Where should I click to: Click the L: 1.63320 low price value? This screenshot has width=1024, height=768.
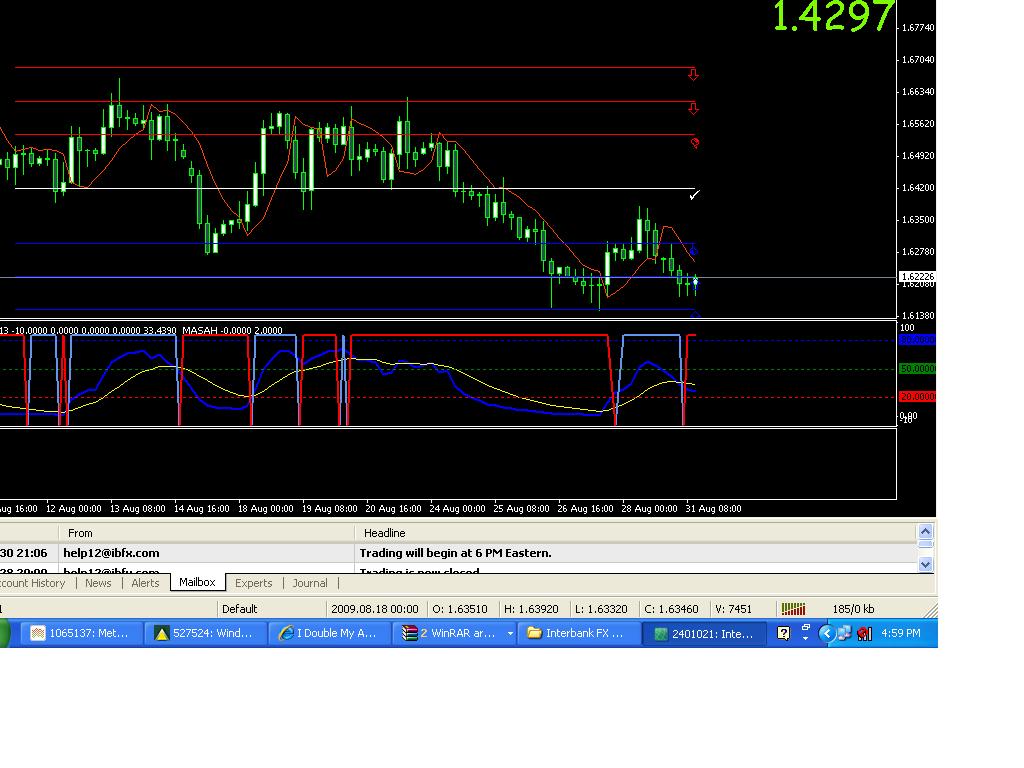coord(601,609)
